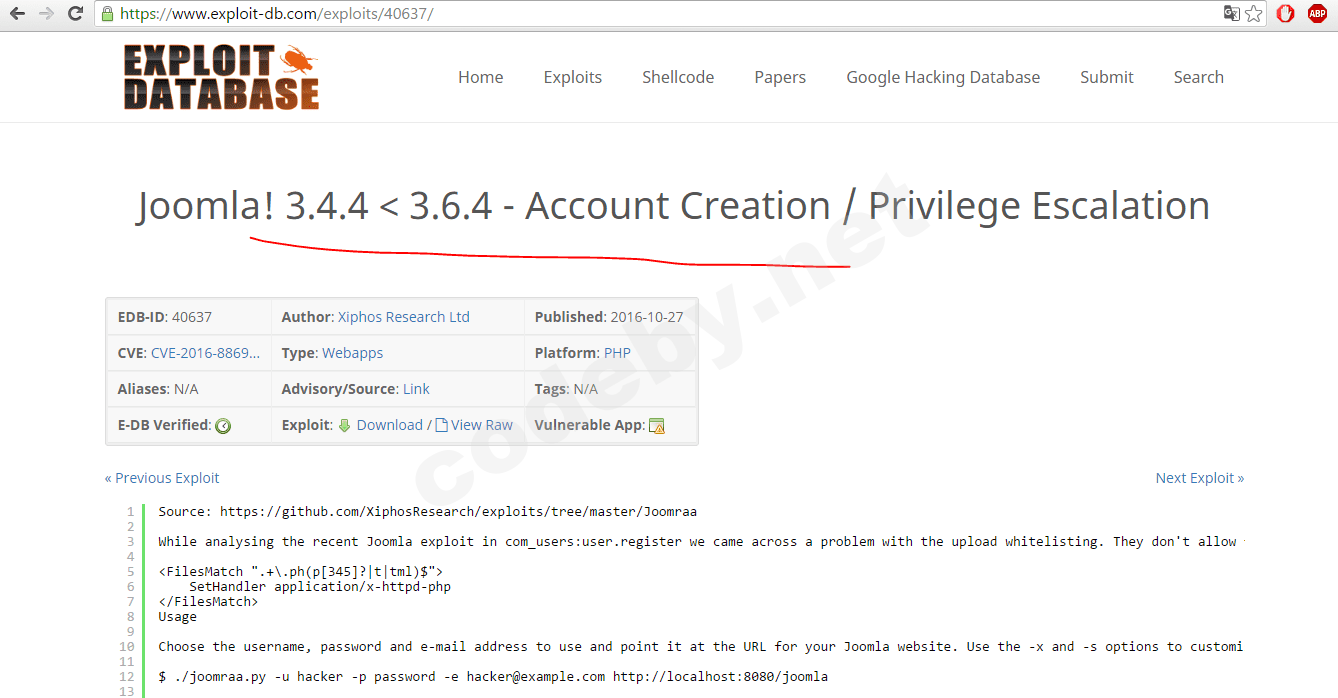Click the Source github URL code line

point(427,511)
